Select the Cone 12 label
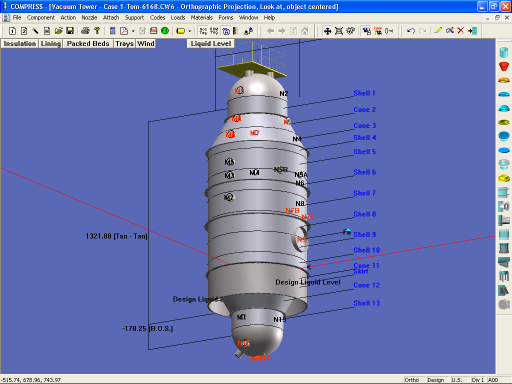The width and height of the screenshot is (512, 384). tap(366, 285)
